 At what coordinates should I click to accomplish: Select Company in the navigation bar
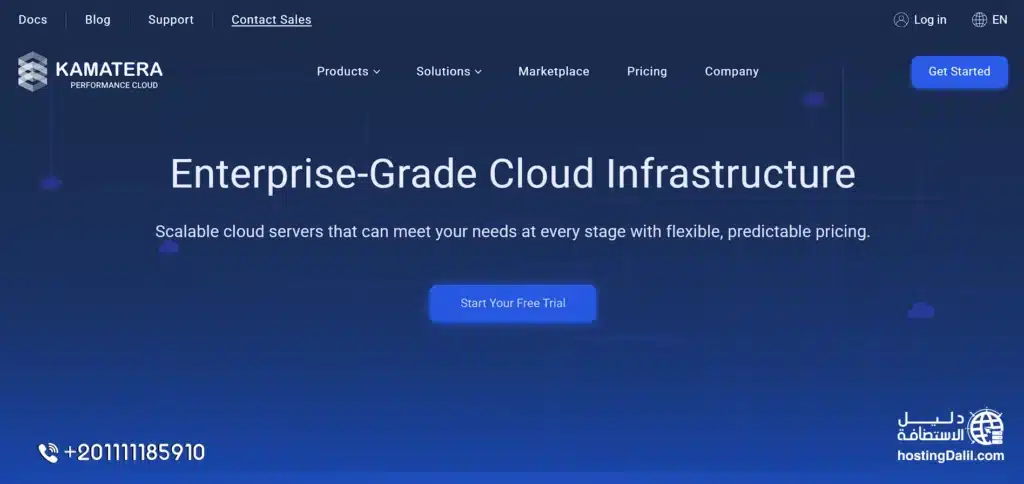731,72
